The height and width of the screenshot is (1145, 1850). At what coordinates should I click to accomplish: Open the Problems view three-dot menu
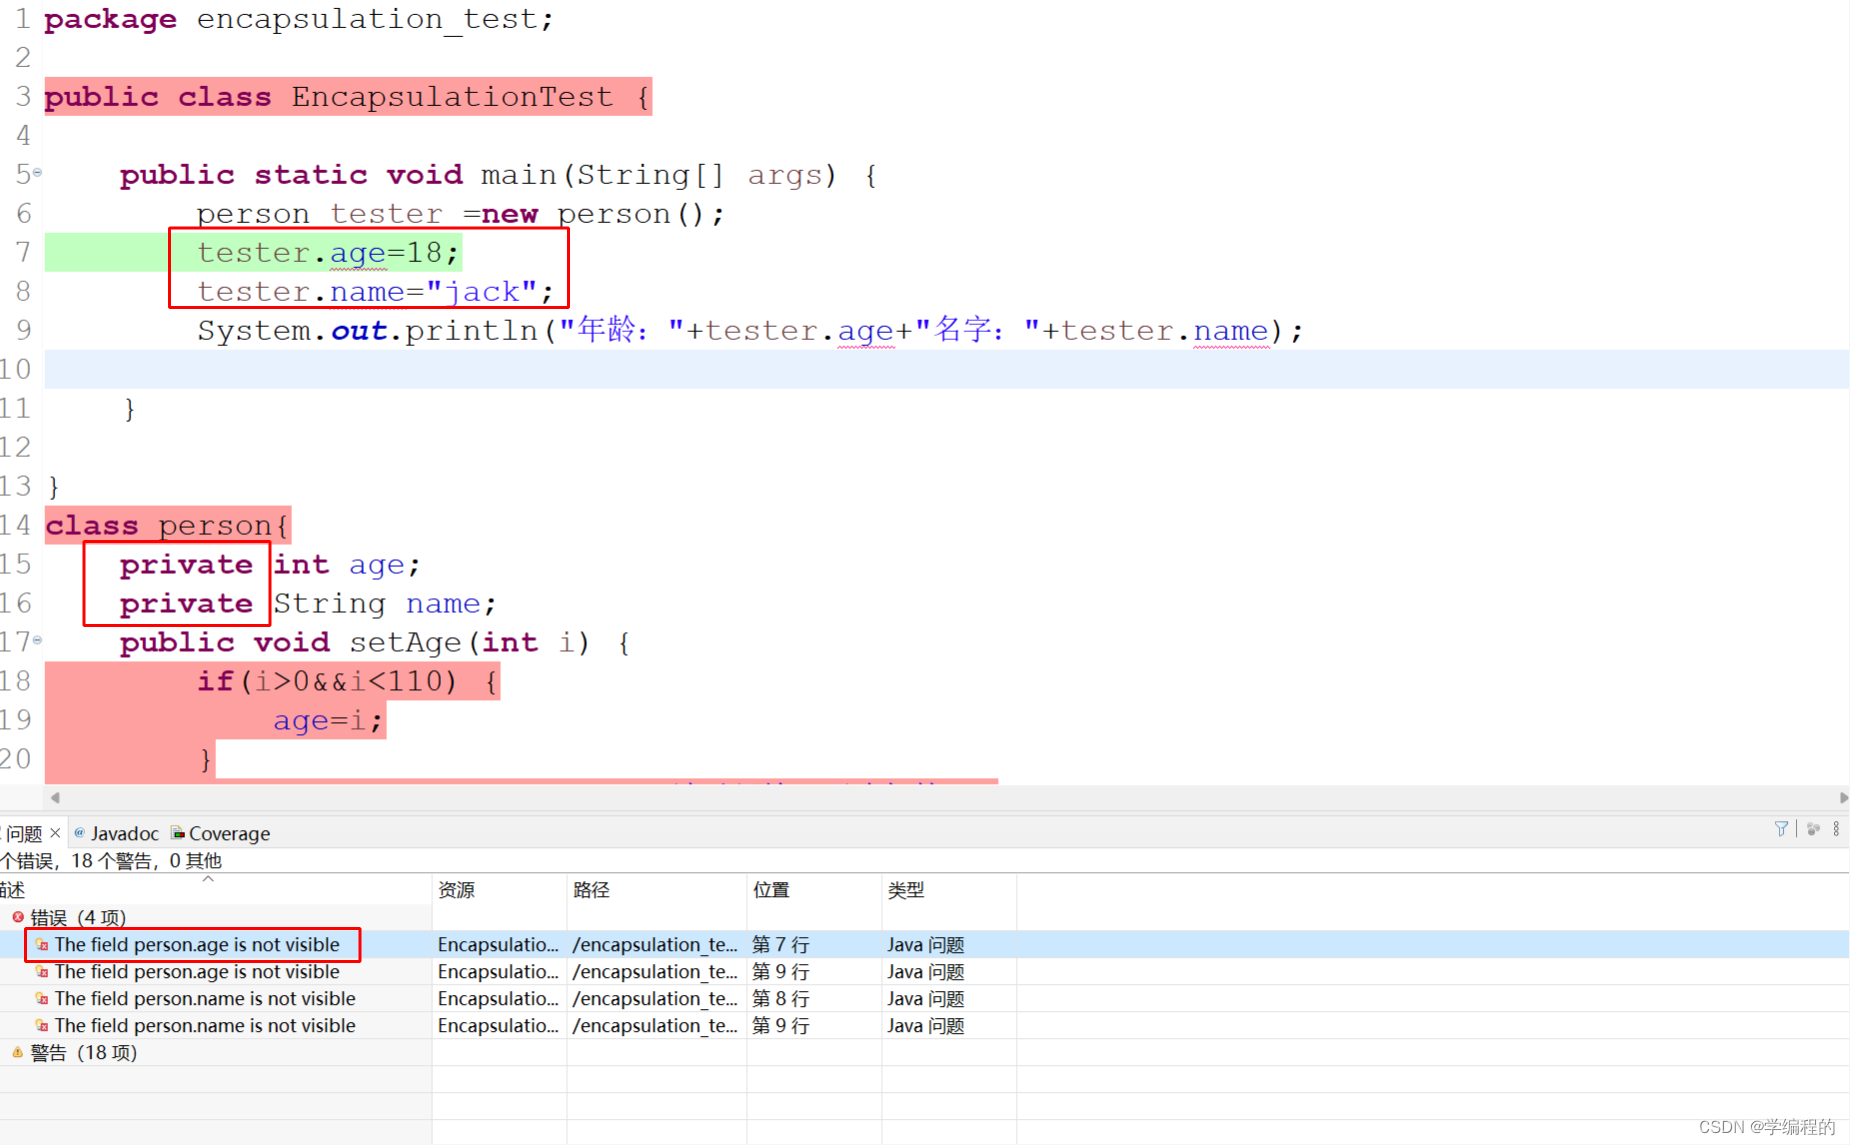pos(1836,829)
